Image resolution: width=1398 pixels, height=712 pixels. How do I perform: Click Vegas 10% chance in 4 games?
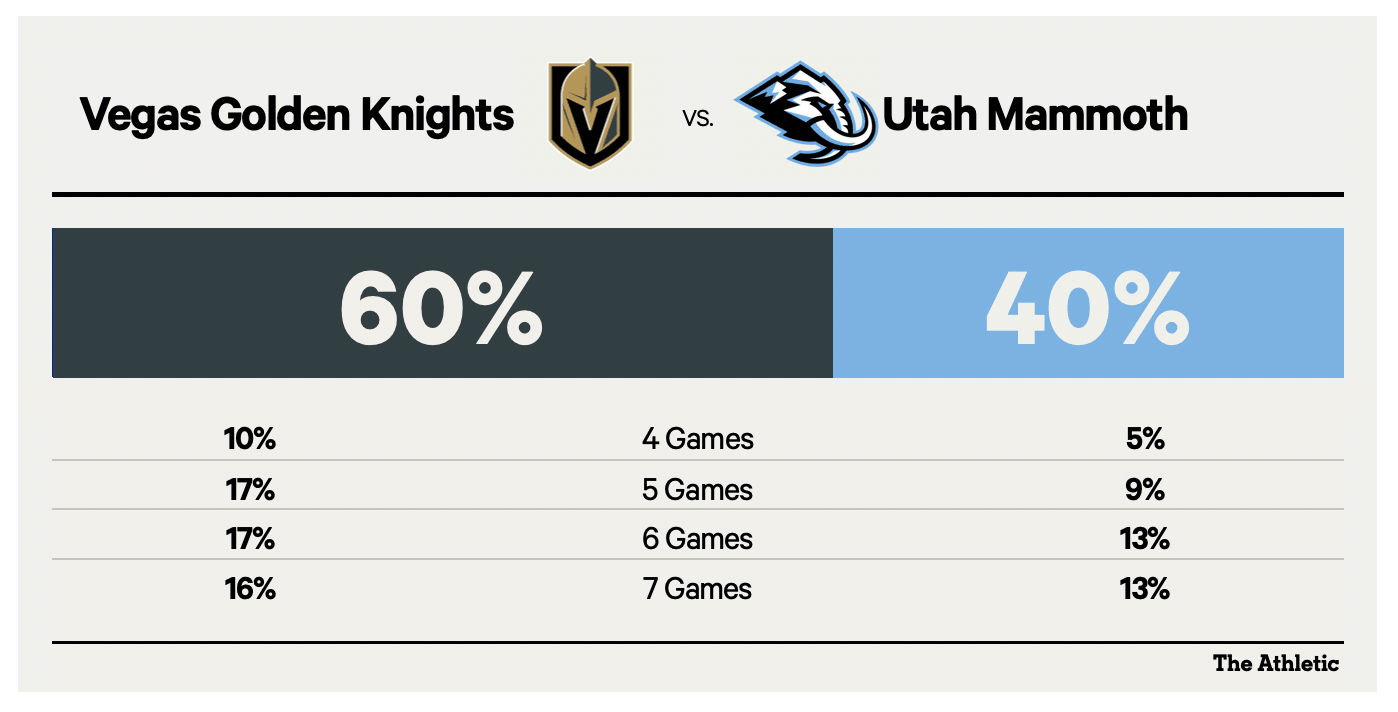pyautogui.click(x=249, y=439)
